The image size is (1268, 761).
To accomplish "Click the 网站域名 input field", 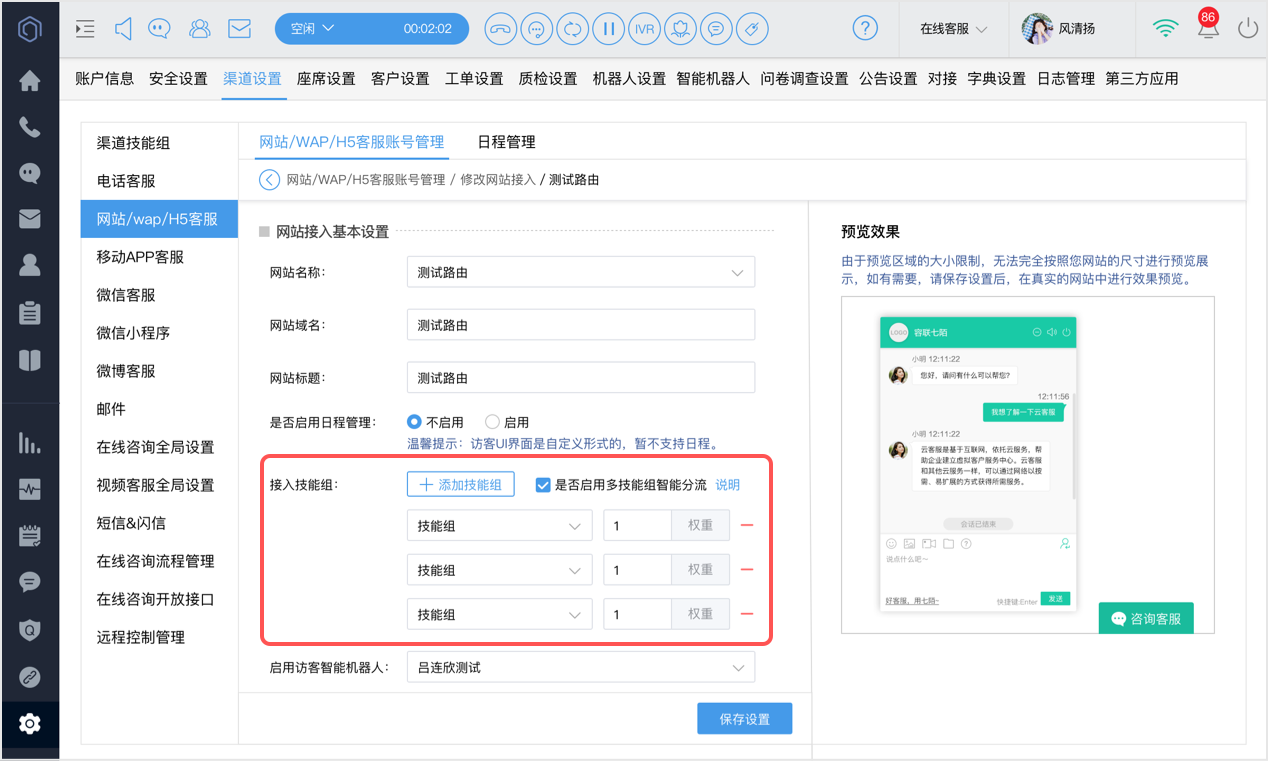I will point(581,325).
